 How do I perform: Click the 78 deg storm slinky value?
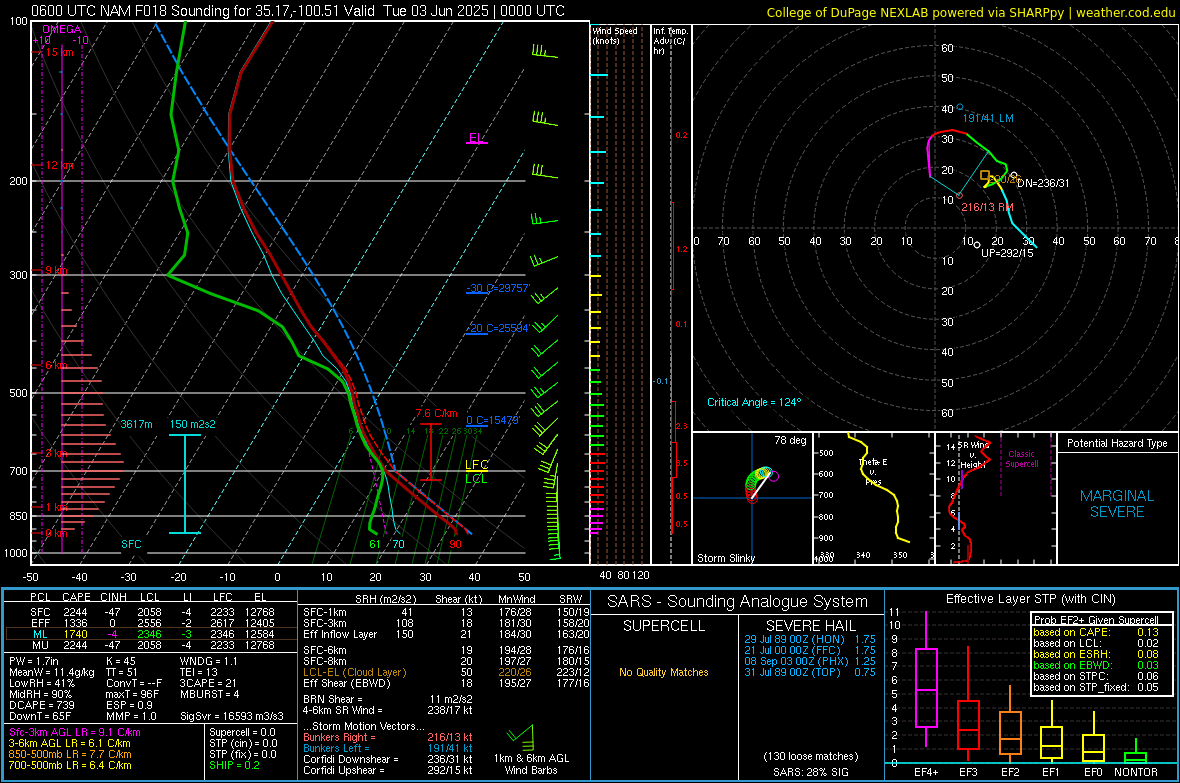click(x=790, y=440)
